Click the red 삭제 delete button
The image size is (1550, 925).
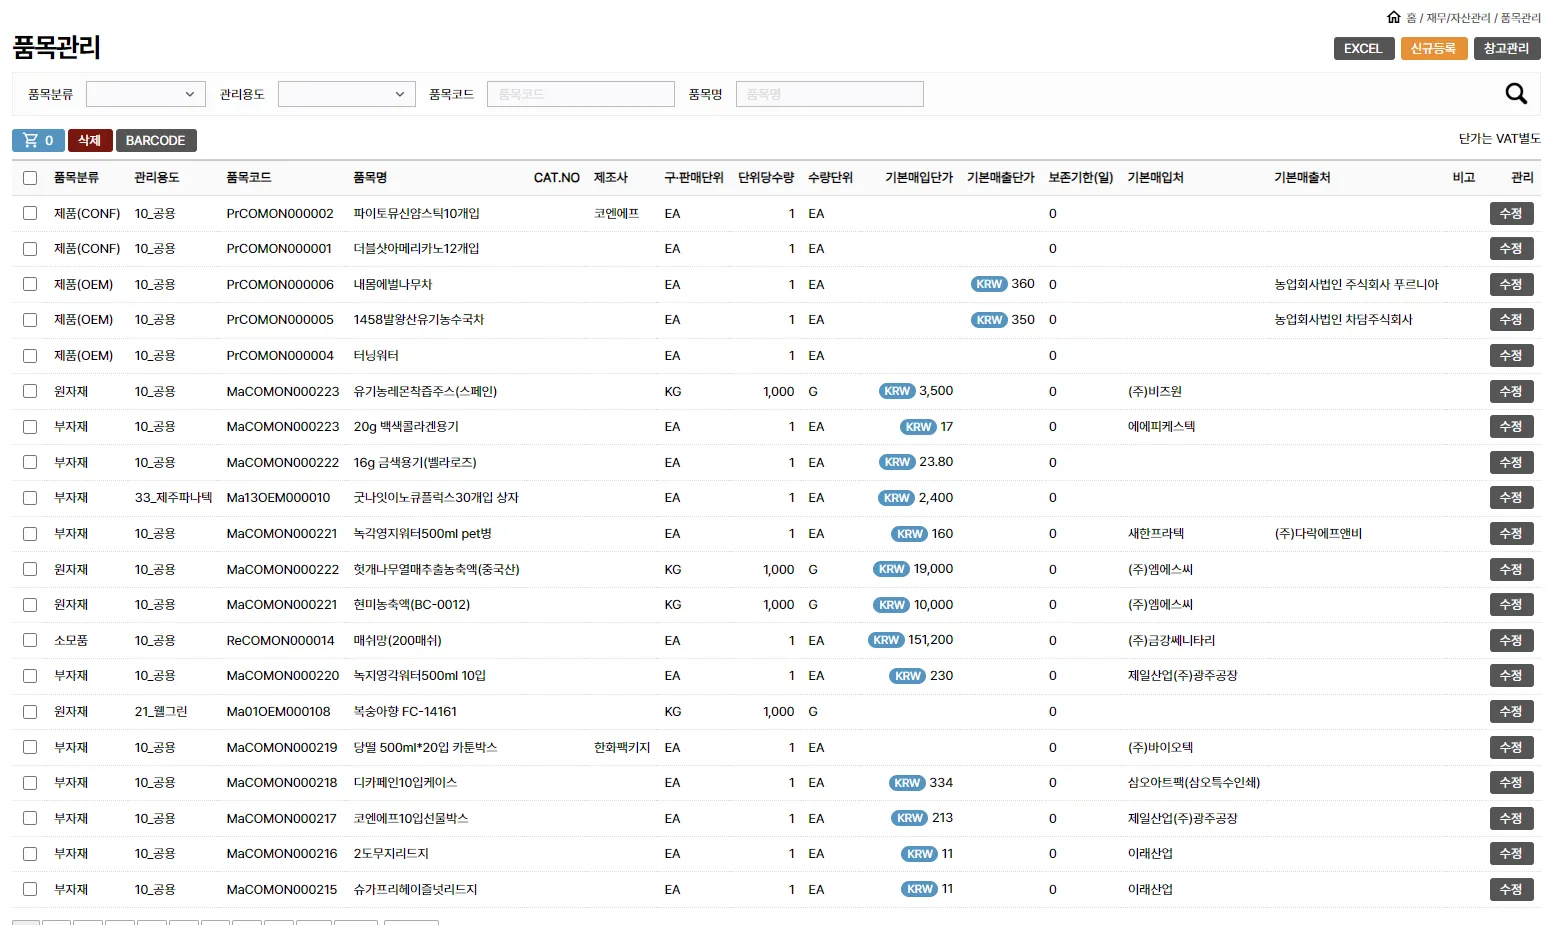tap(89, 140)
